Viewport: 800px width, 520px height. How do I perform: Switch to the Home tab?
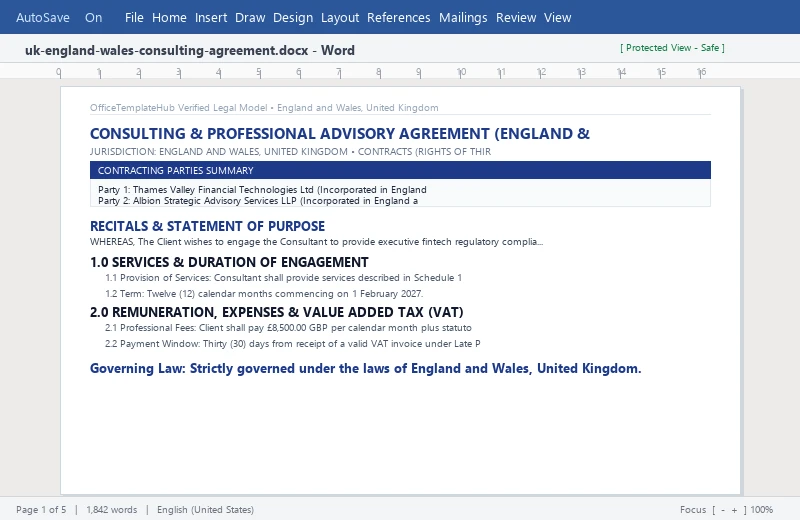click(169, 17)
